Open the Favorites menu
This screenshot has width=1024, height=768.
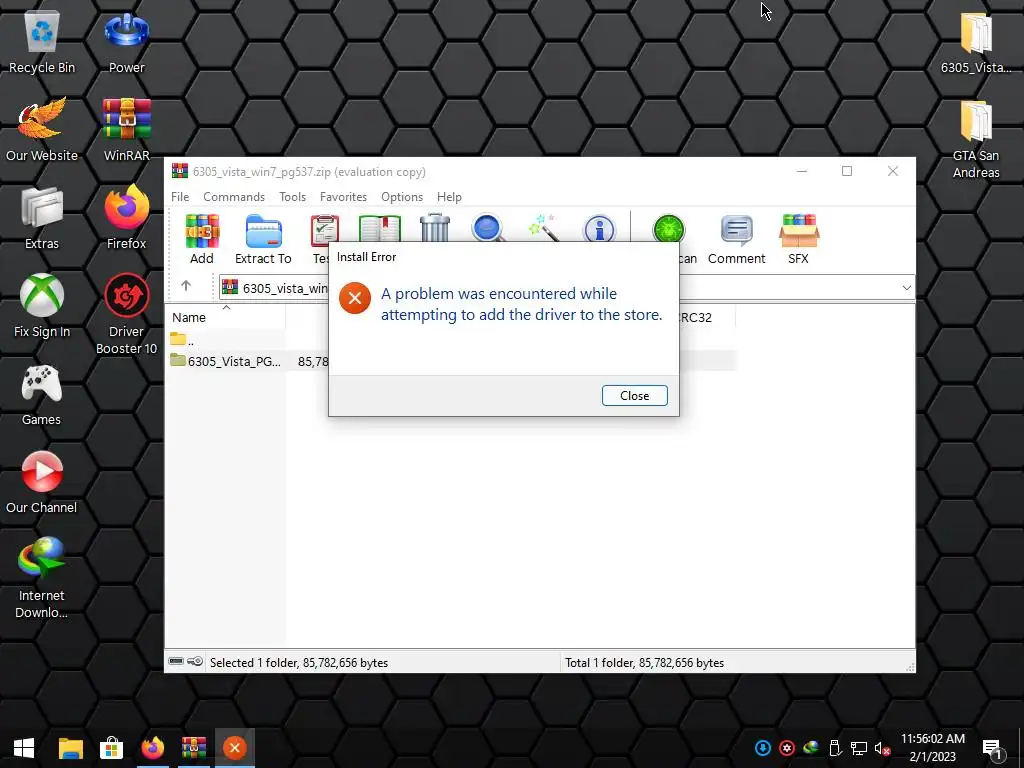click(344, 197)
